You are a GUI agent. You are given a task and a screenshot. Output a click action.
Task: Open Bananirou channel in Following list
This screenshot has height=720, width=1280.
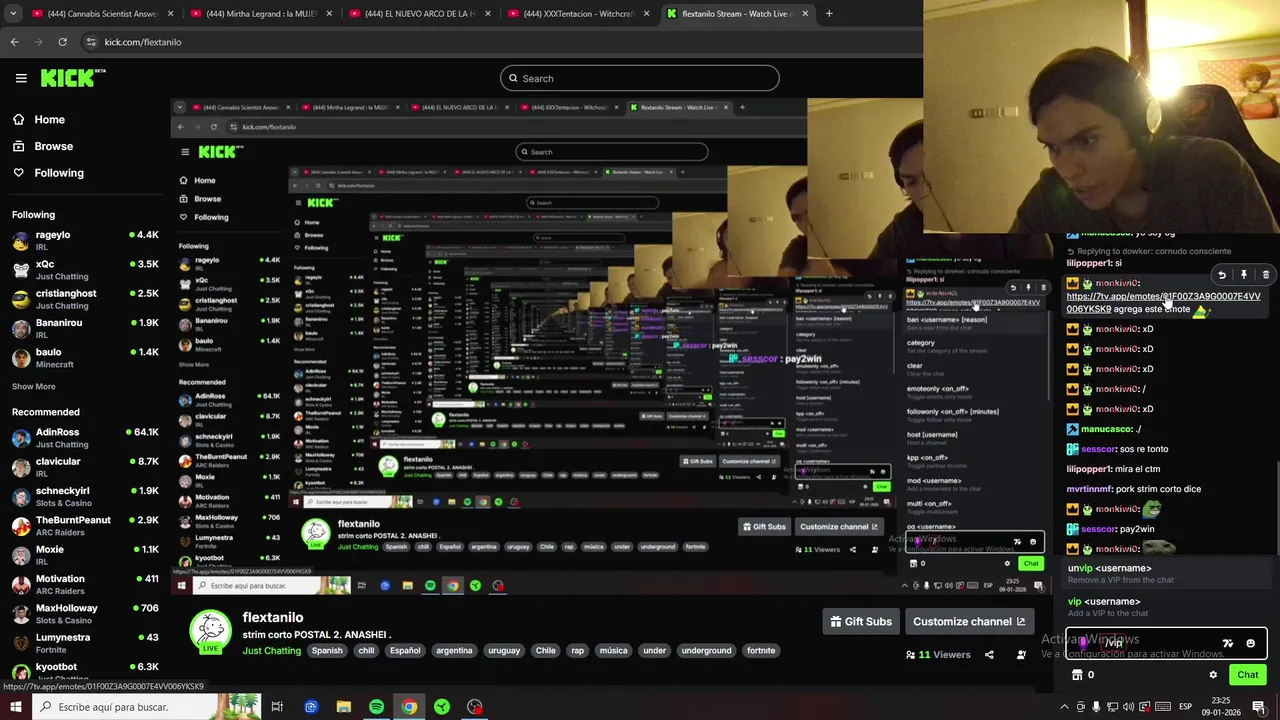tap(85, 328)
